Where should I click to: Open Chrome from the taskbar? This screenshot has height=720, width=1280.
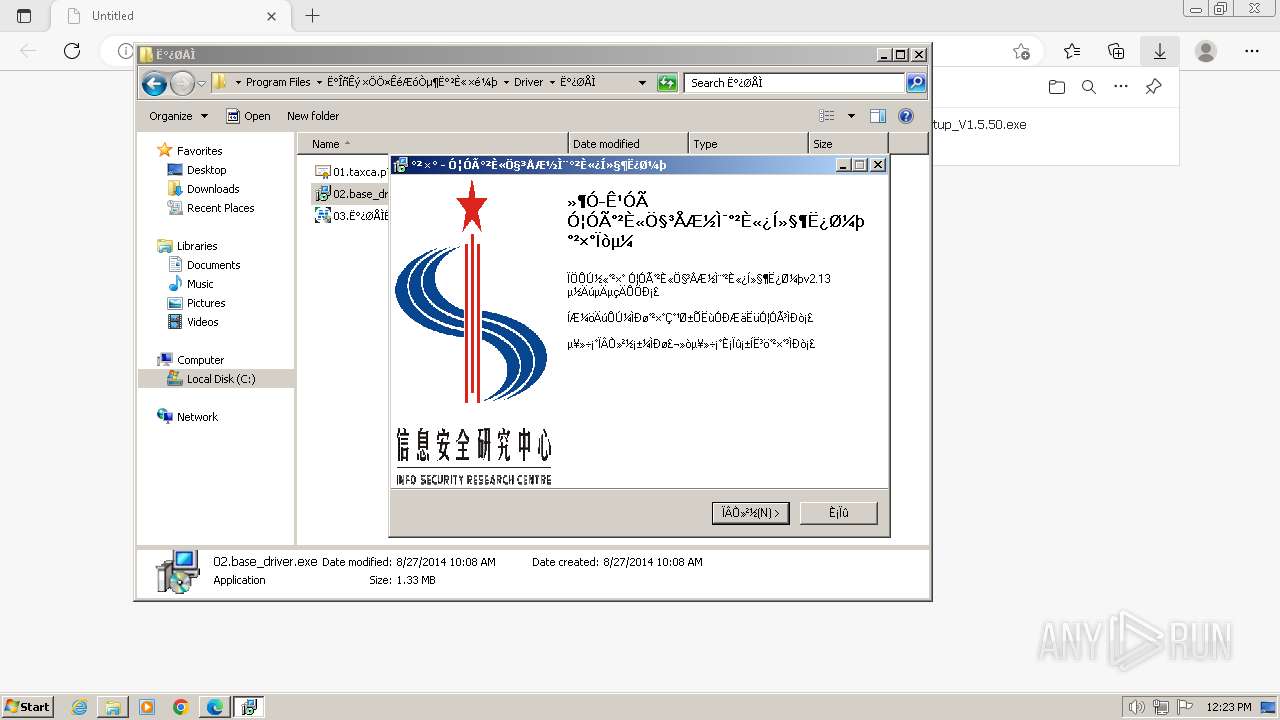pyautogui.click(x=181, y=707)
